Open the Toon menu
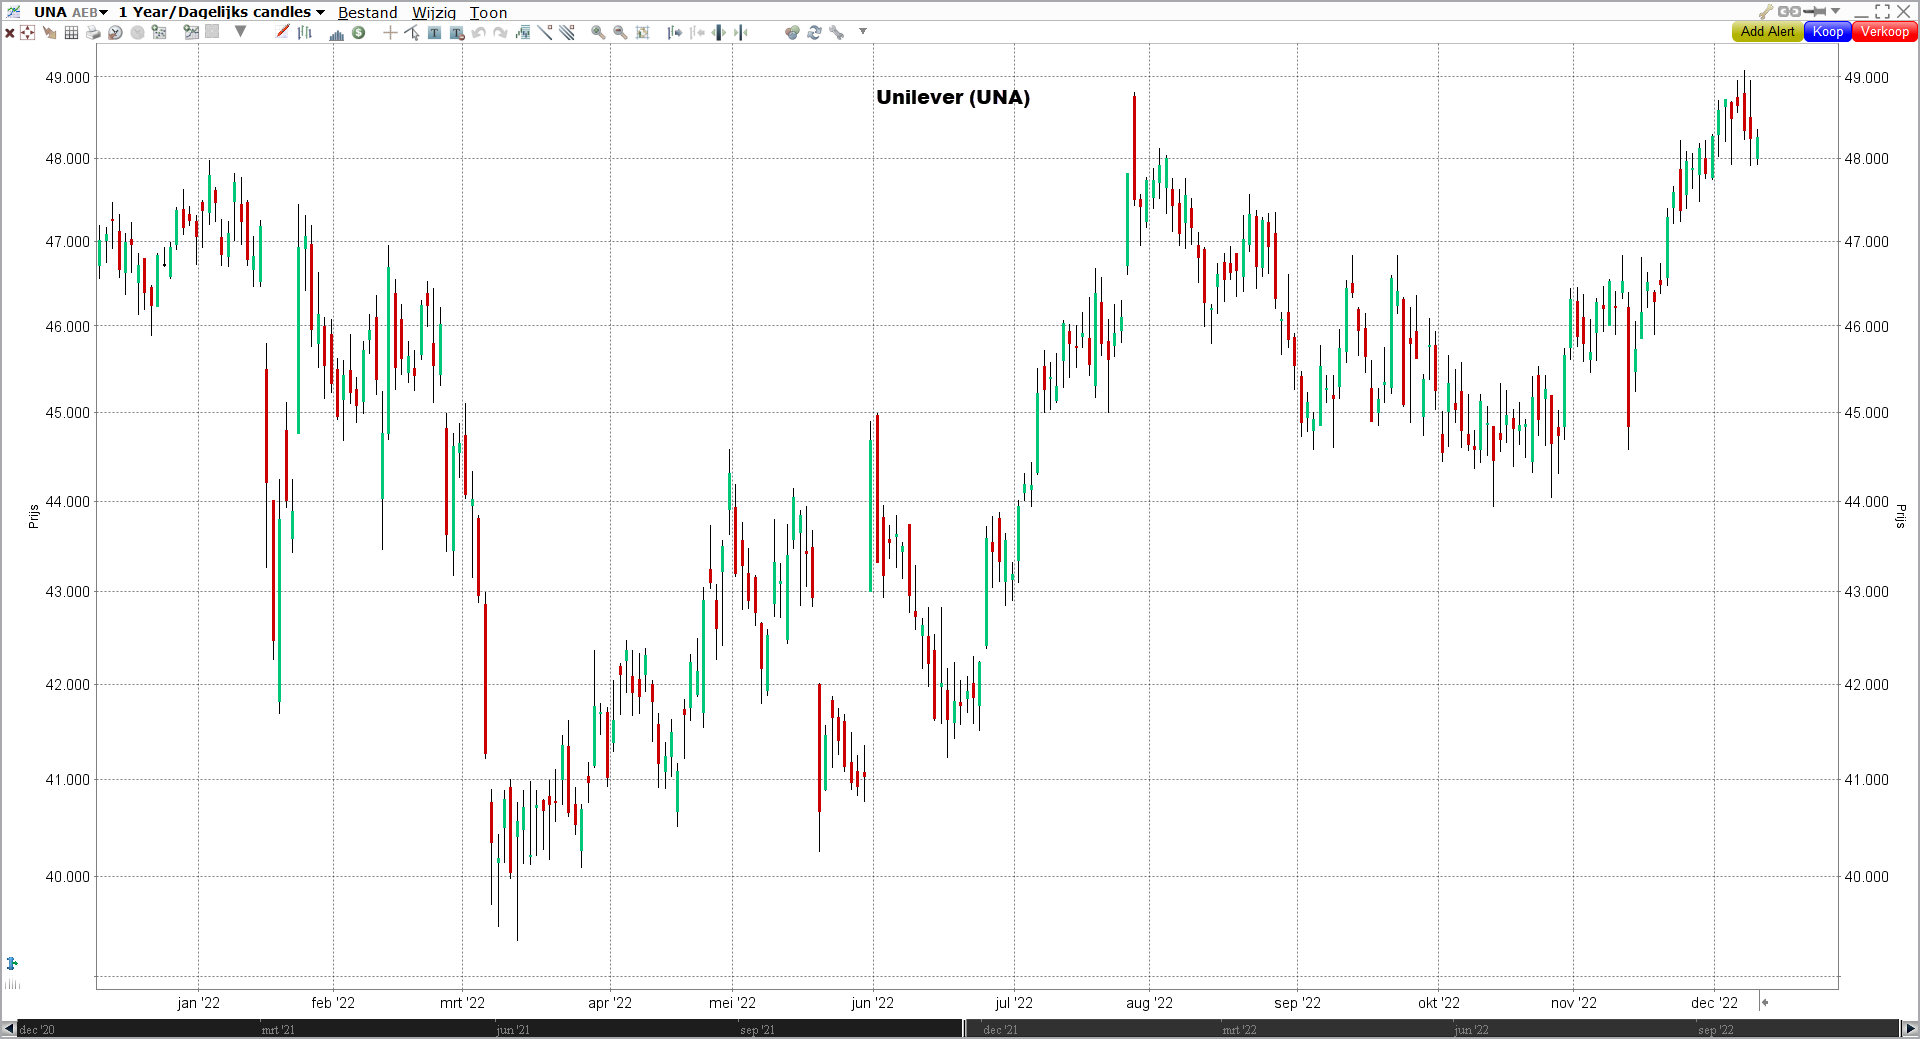1920x1039 pixels. pos(488,12)
